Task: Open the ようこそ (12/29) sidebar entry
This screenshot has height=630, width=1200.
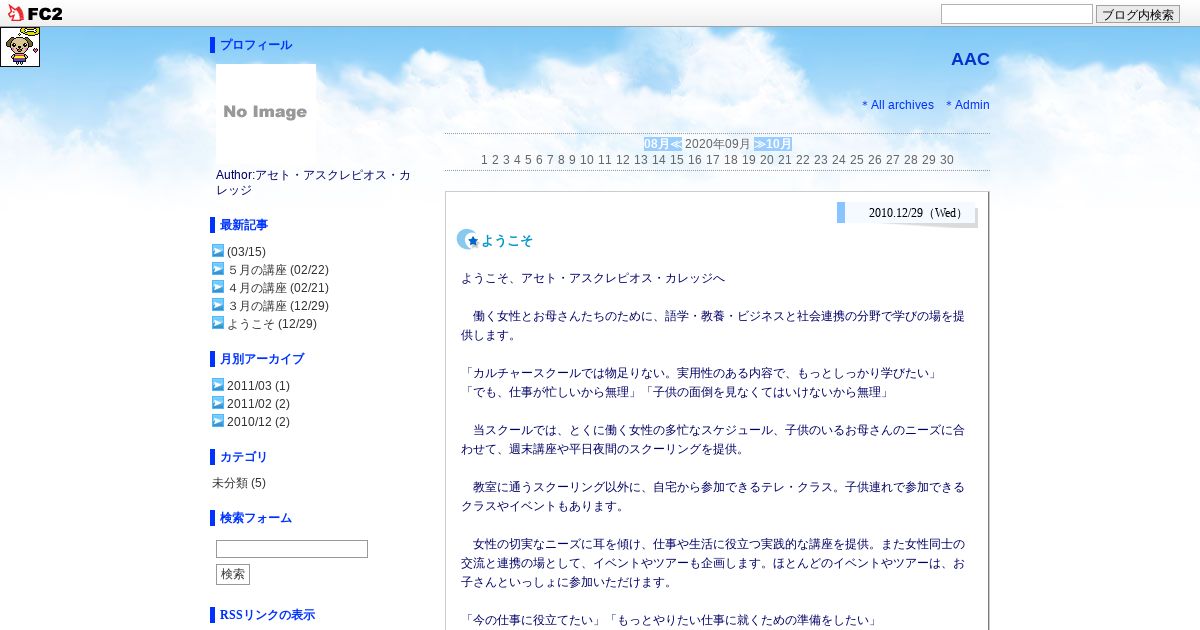Action: 272,324
